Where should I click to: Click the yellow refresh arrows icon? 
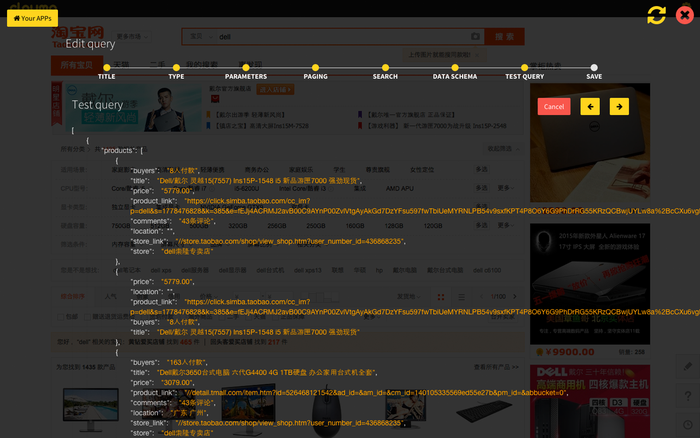[x=656, y=15]
